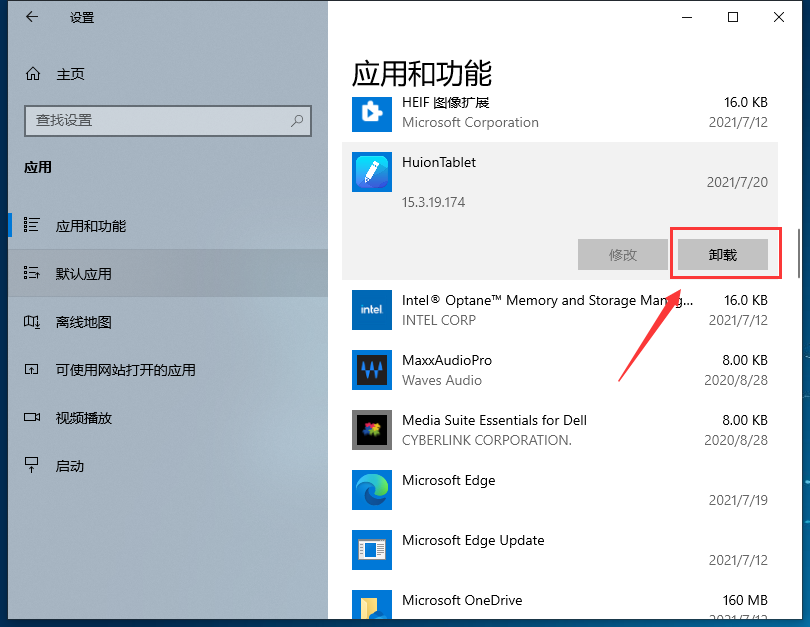Go to 主页 home page
This screenshot has width=810, height=627.
(168, 74)
